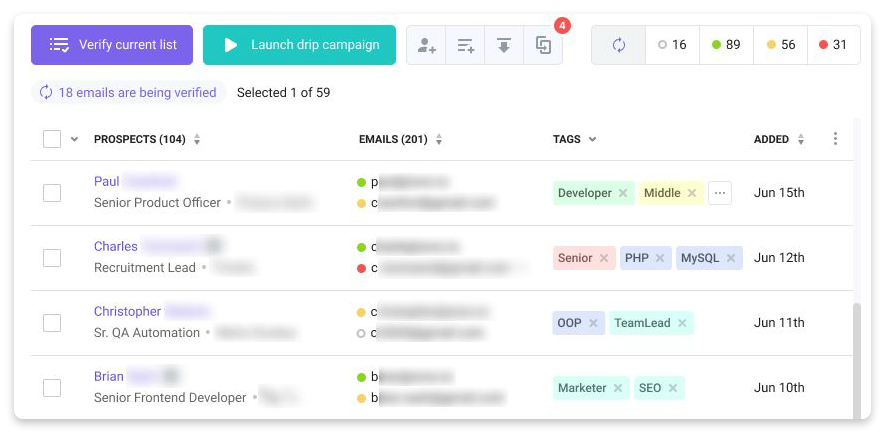
Task: Show more tags in Paul's row
Action: coord(720,193)
